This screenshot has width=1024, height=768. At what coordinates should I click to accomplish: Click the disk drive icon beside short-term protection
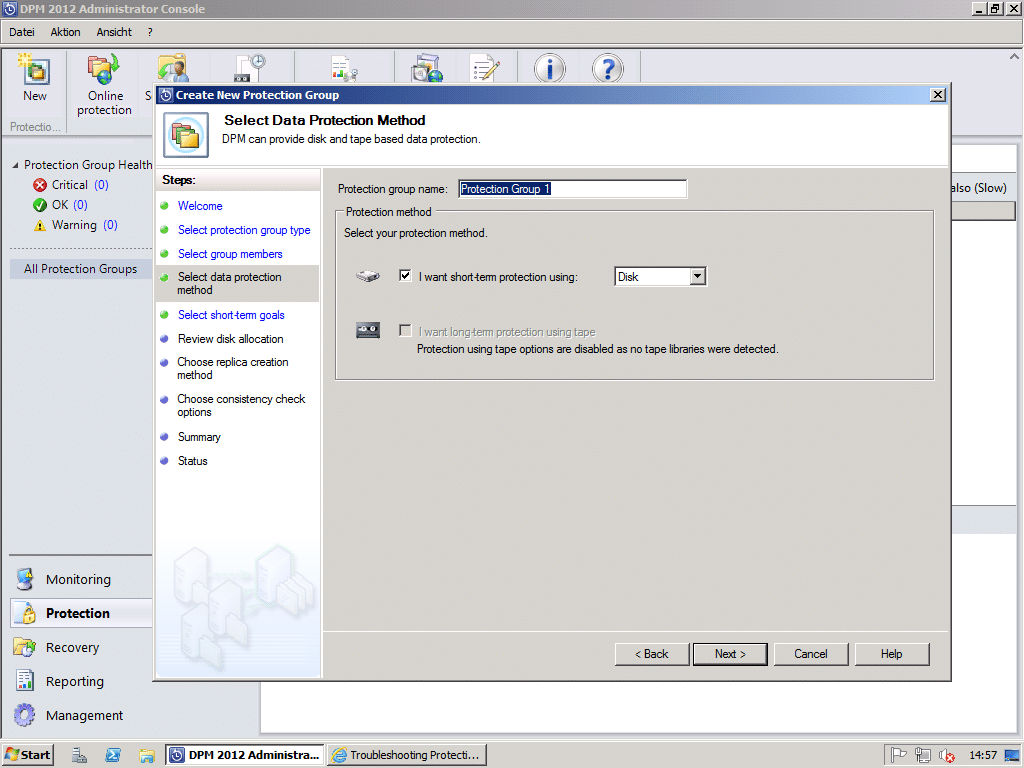368,276
